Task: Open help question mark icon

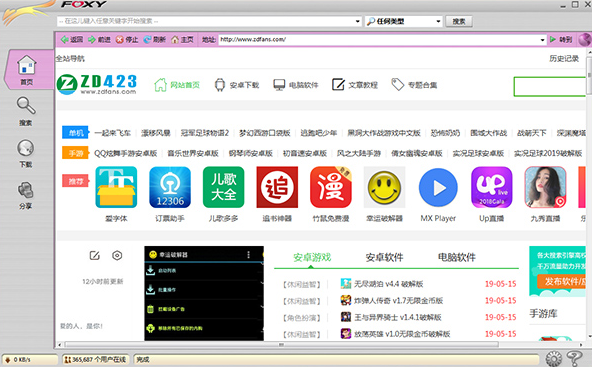Action: [x=575, y=359]
